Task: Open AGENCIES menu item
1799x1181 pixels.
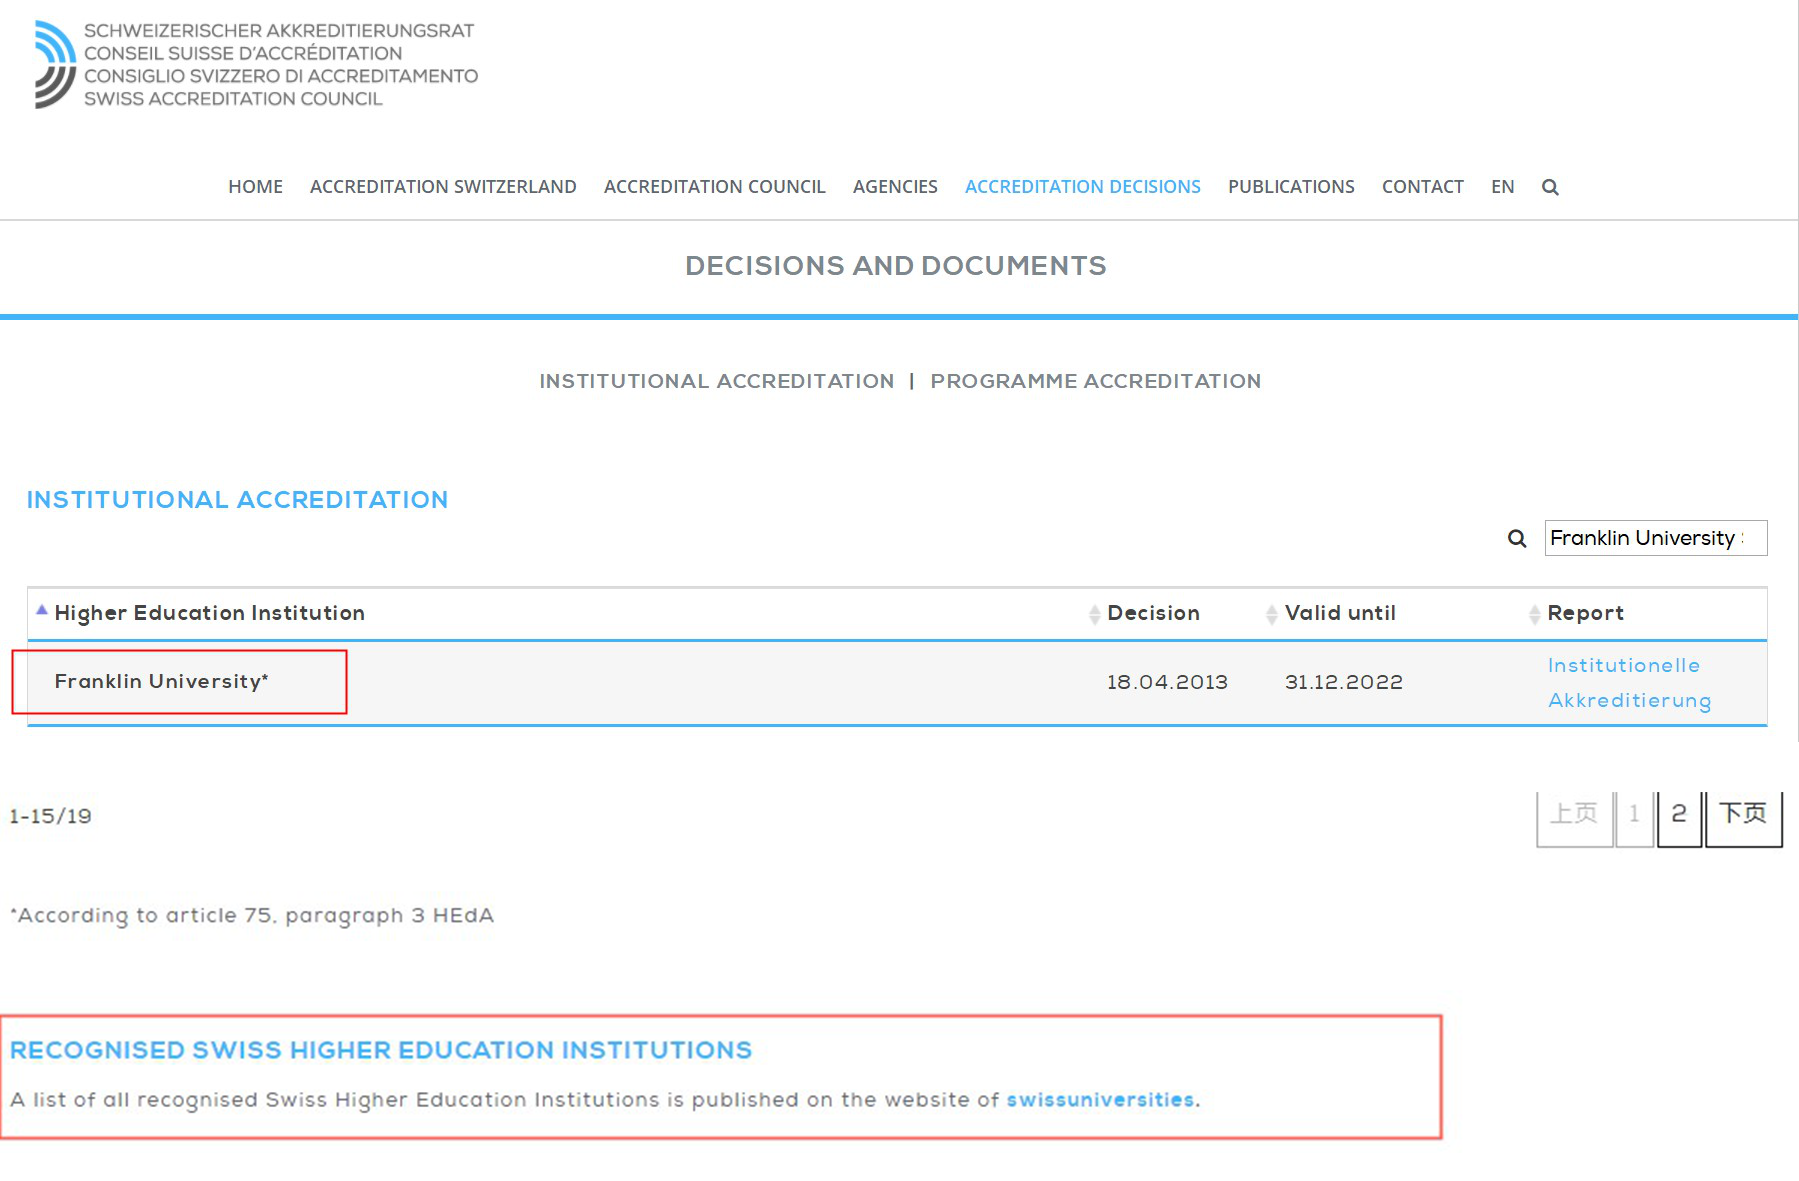Action: tap(895, 187)
